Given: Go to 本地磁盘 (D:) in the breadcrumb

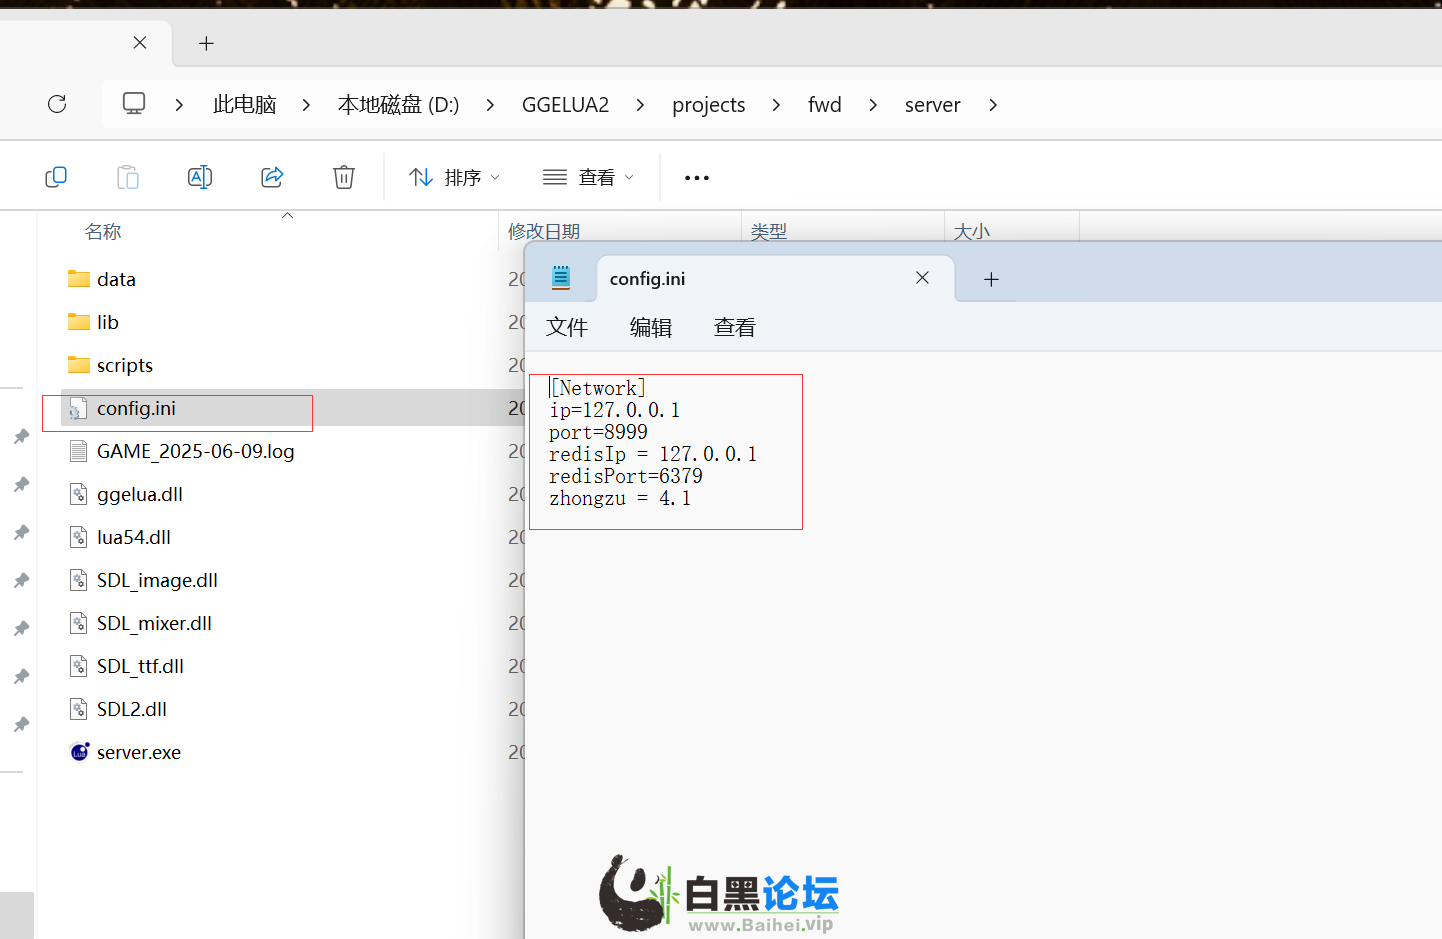Looking at the screenshot, I should 398,105.
